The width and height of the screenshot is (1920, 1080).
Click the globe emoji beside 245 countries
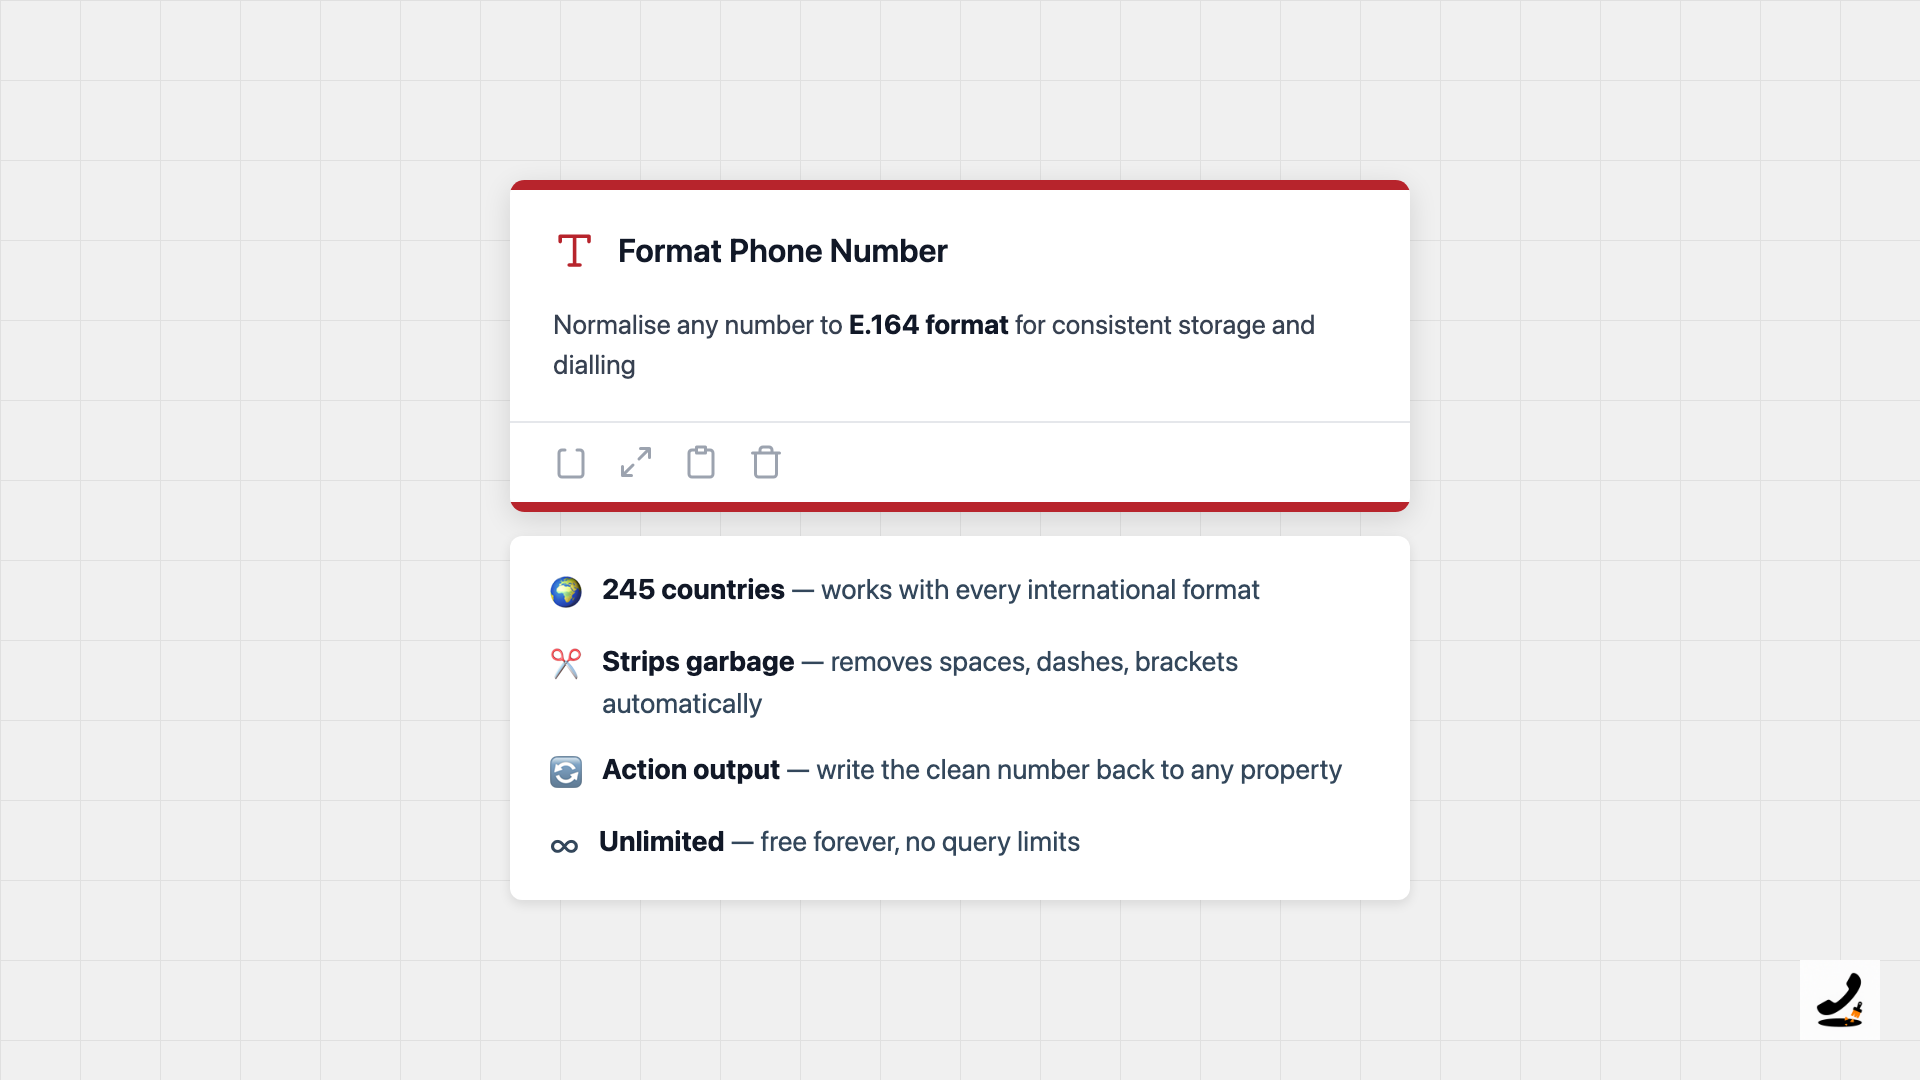(566, 591)
